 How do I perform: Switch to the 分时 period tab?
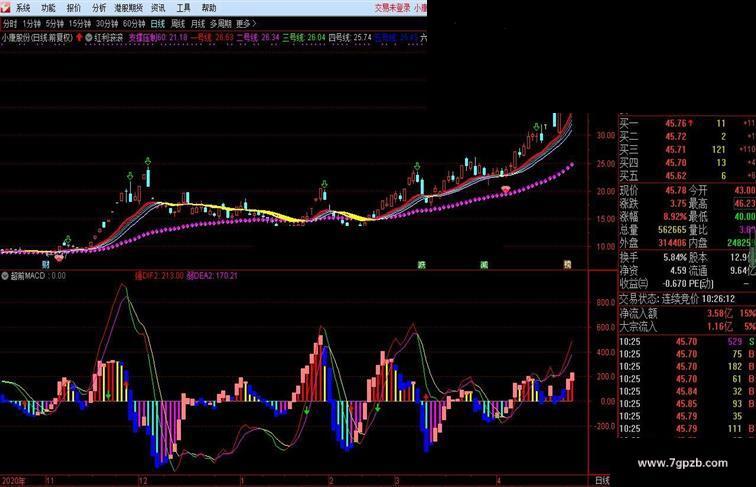coord(10,23)
